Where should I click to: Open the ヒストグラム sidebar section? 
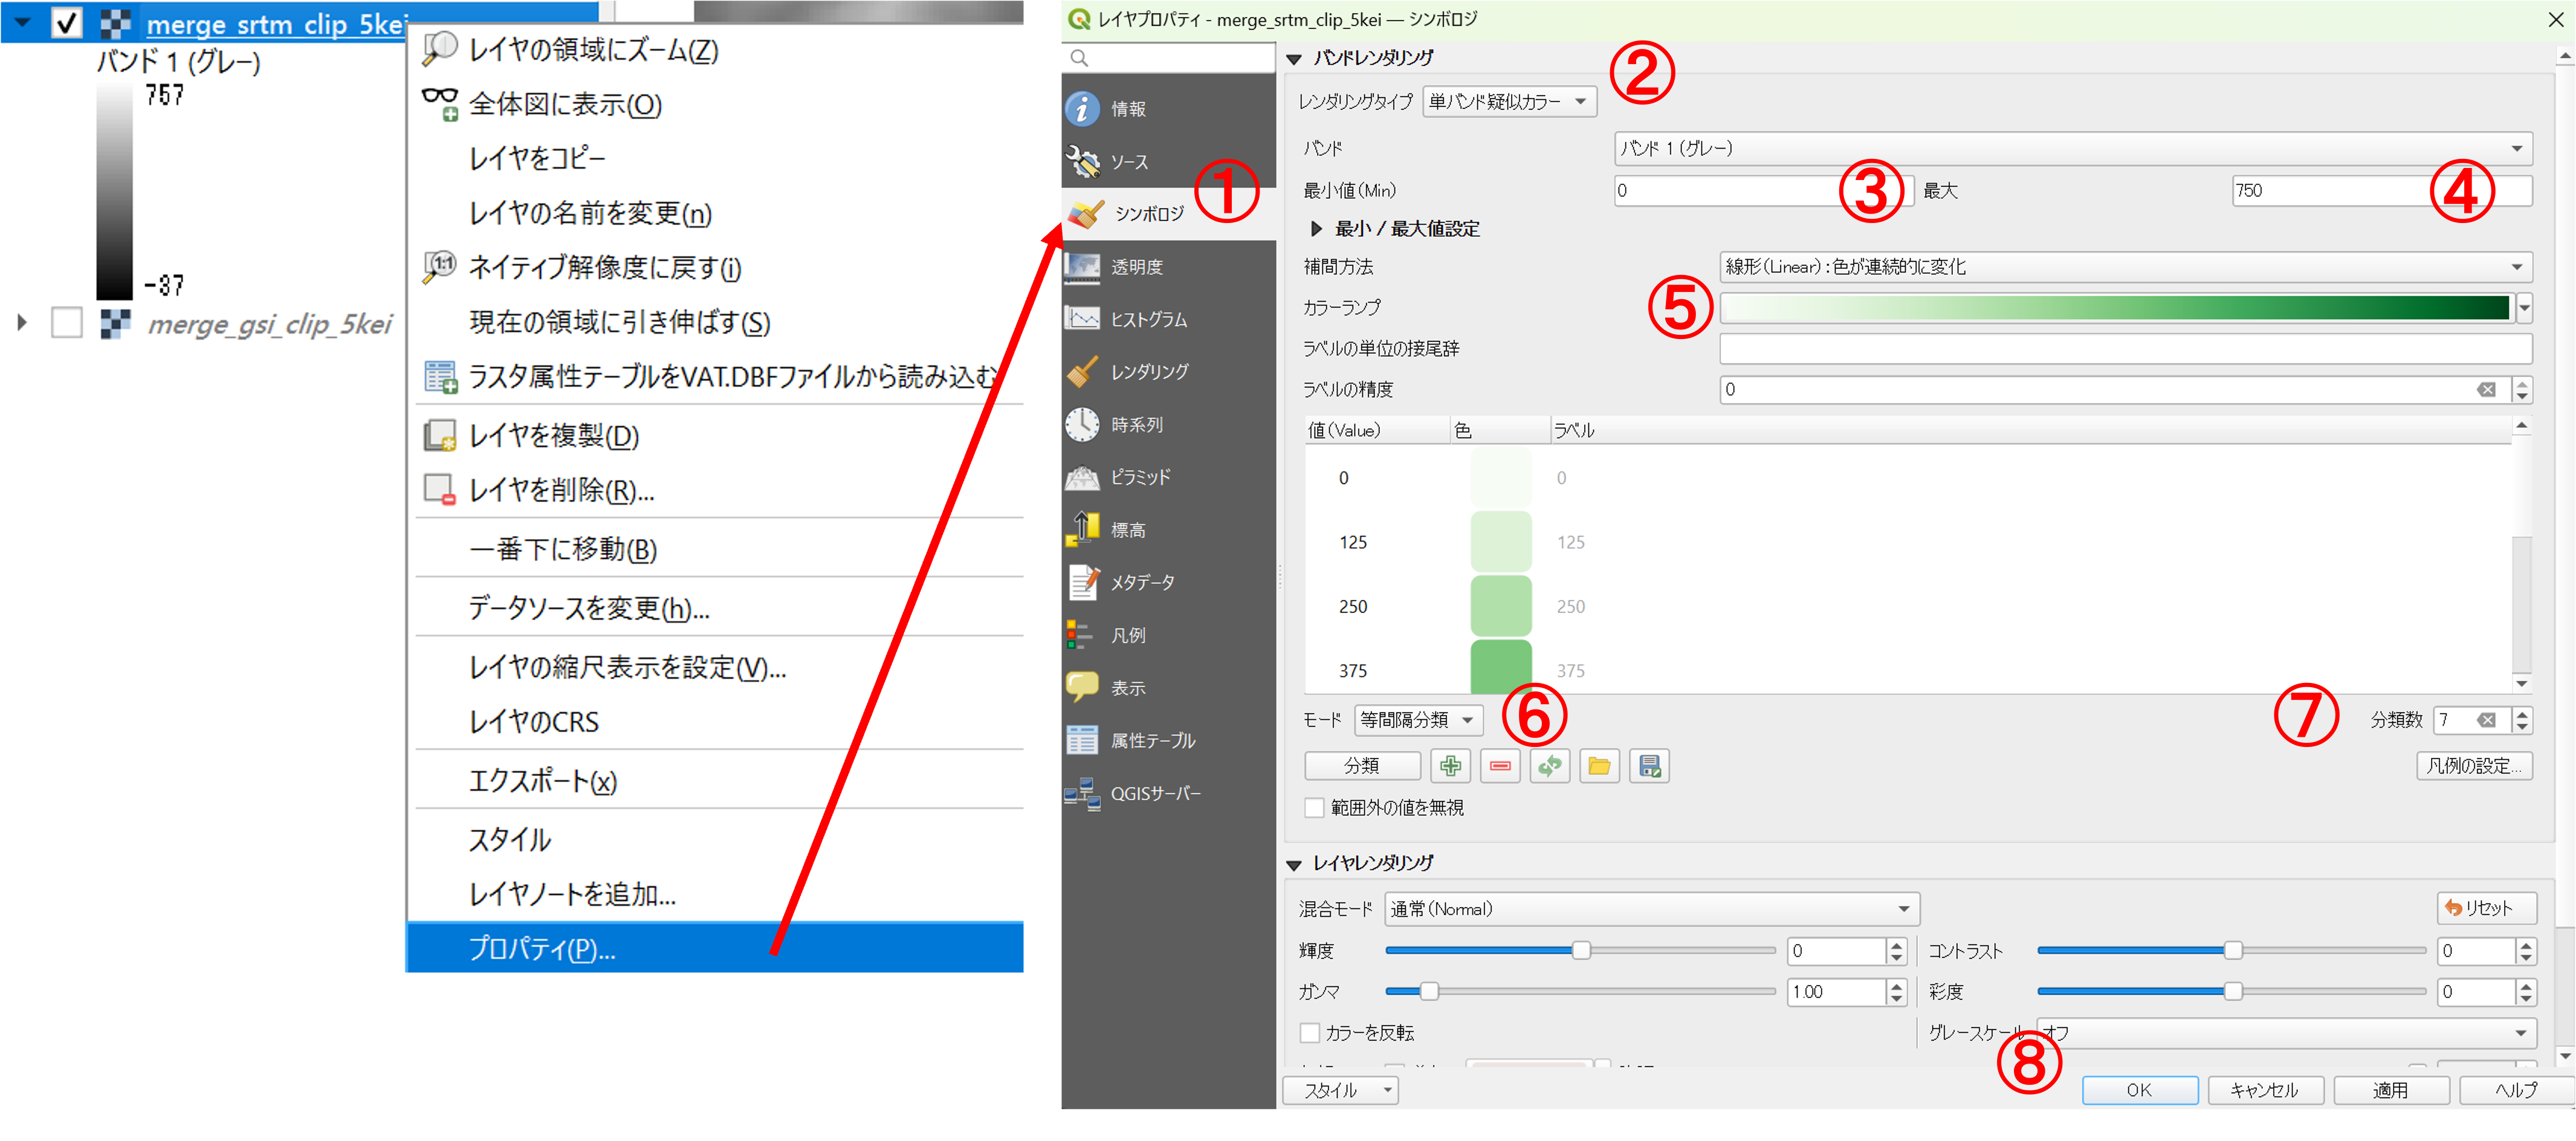click(1148, 319)
